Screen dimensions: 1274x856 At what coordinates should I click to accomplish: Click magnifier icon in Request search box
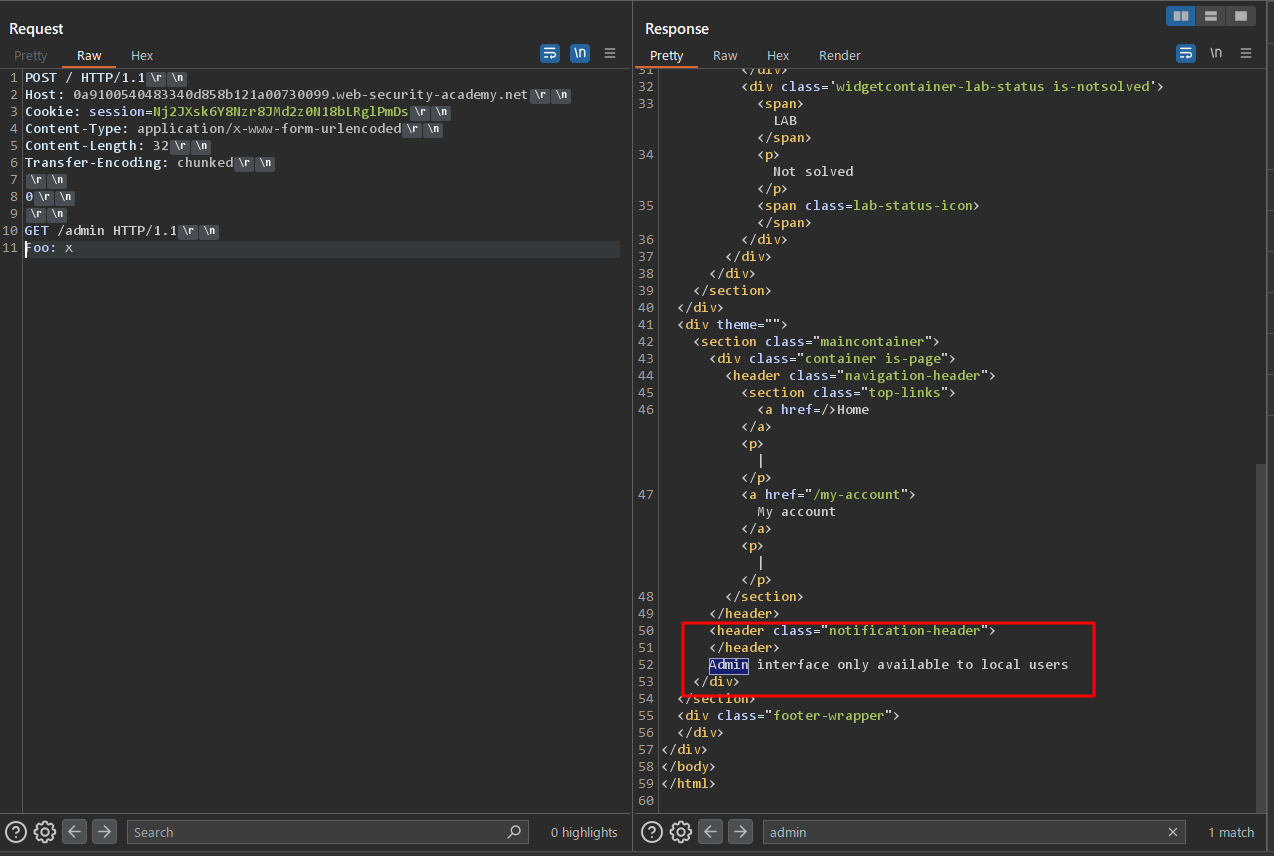tap(514, 832)
